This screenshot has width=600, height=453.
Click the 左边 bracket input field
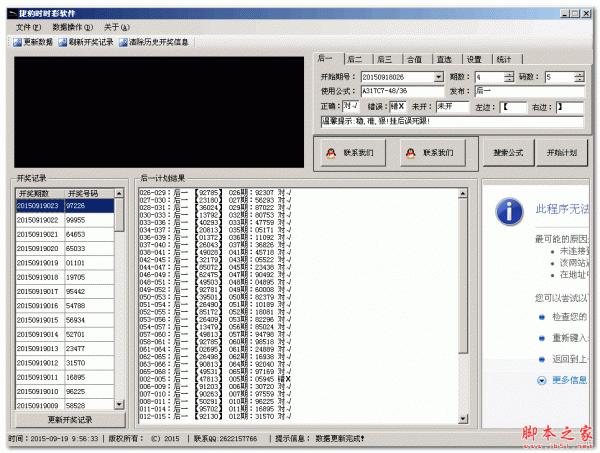coord(514,107)
